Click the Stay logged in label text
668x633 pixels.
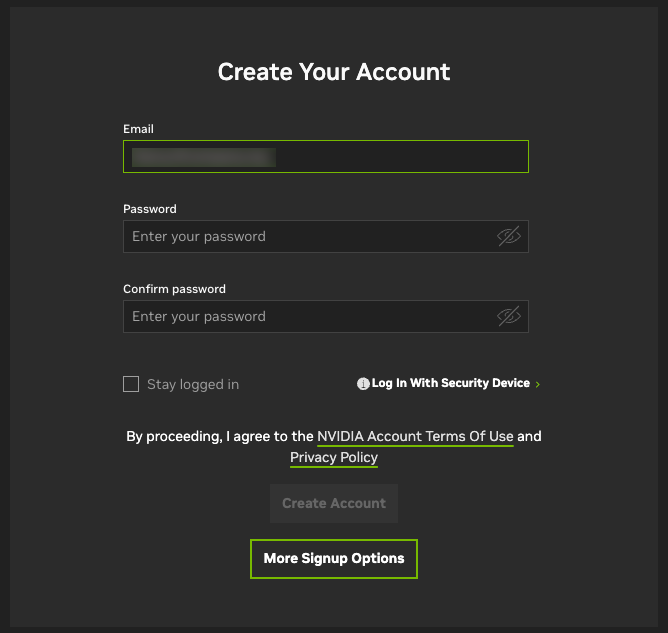coord(193,384)
